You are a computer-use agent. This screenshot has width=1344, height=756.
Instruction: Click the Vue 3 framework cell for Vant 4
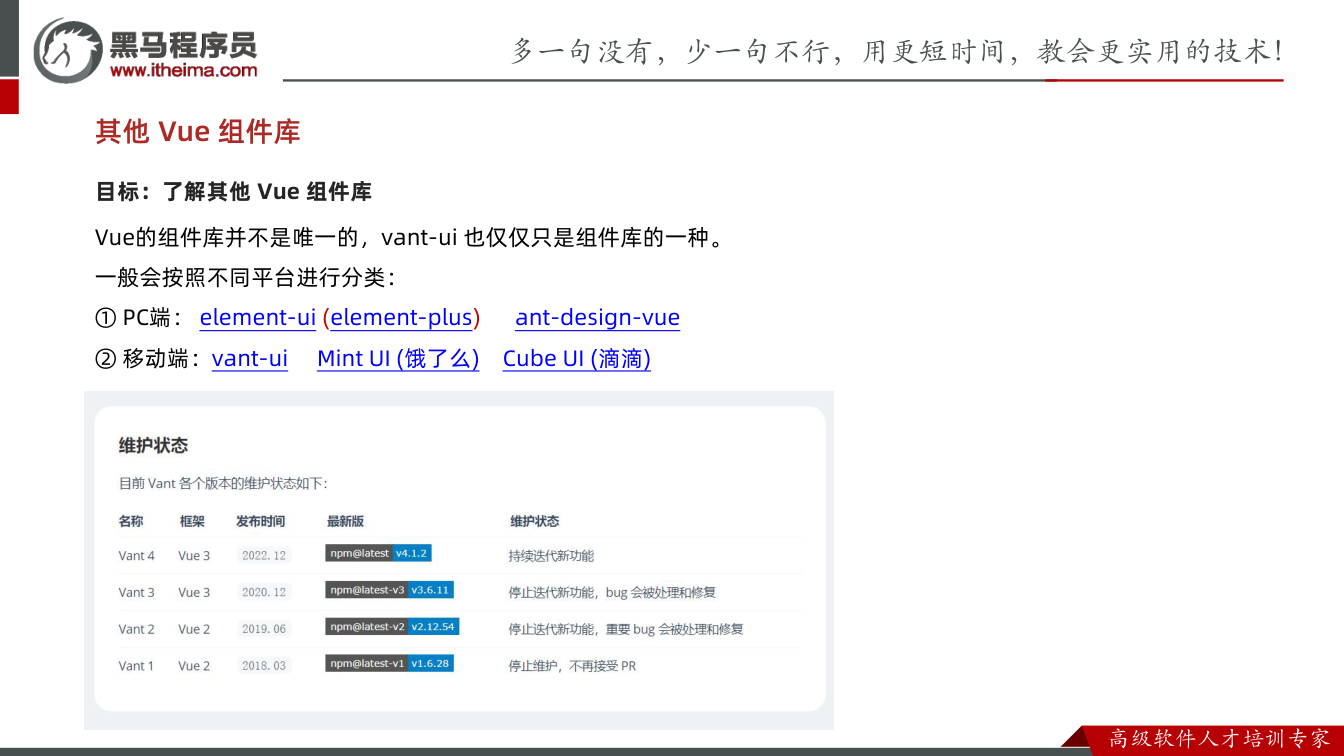click(194, 556)
